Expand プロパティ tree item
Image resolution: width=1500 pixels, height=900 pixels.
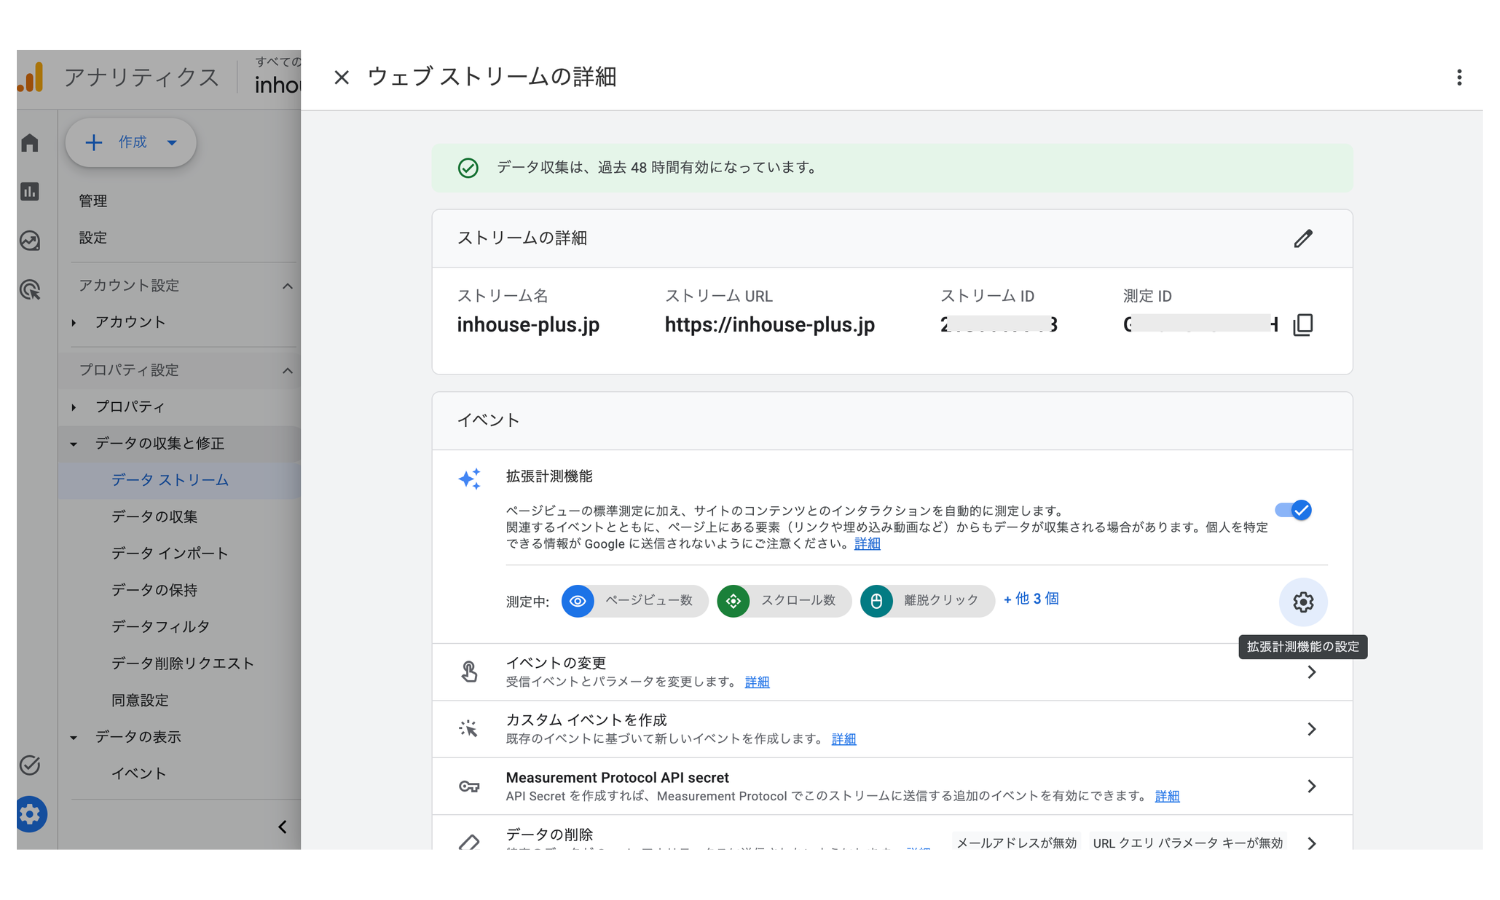74,407
